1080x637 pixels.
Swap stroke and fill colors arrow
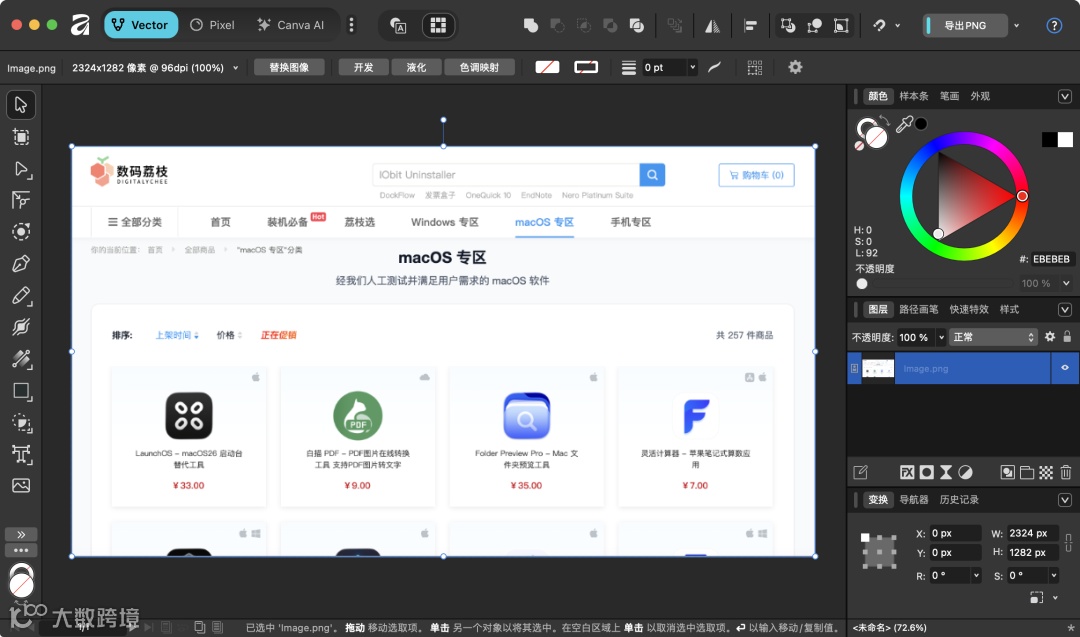tap(884, 121)
